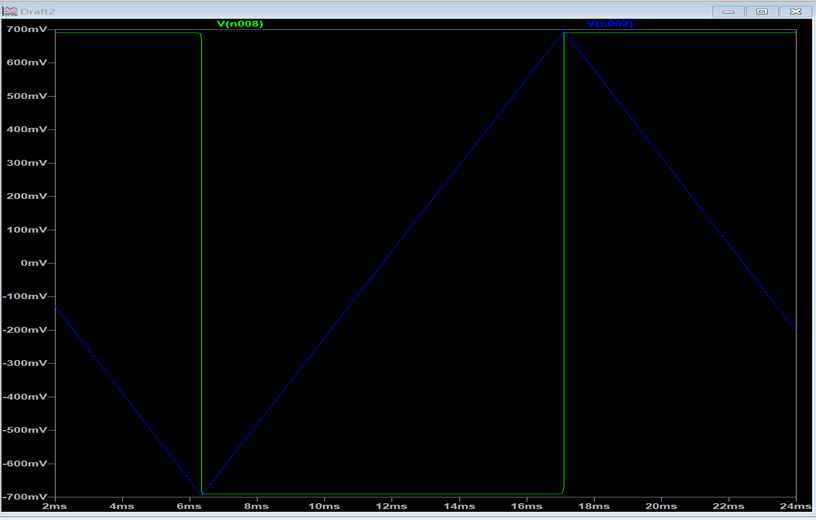Click the 700mV label on vertical axis
Image resolution: width=816 pixels, height=520 pixels.
point(24,29)
